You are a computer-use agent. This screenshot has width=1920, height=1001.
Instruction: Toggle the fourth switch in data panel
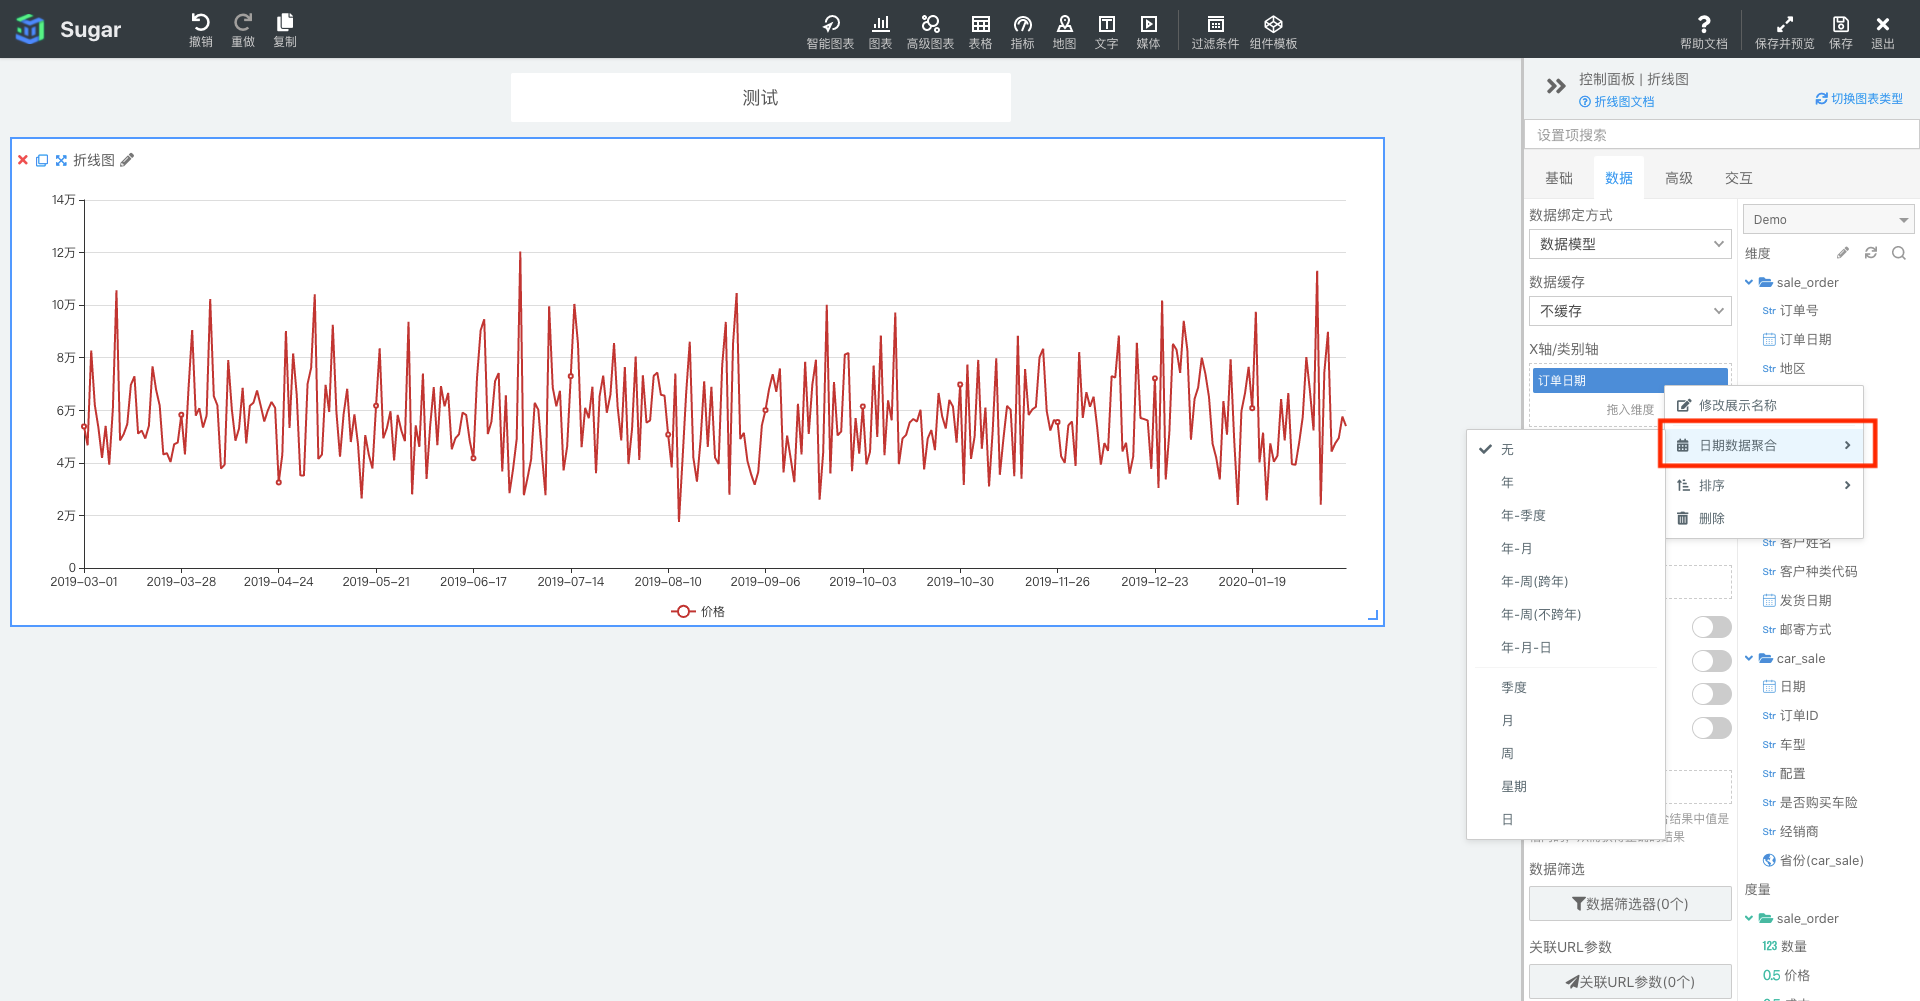(1711, 727)
